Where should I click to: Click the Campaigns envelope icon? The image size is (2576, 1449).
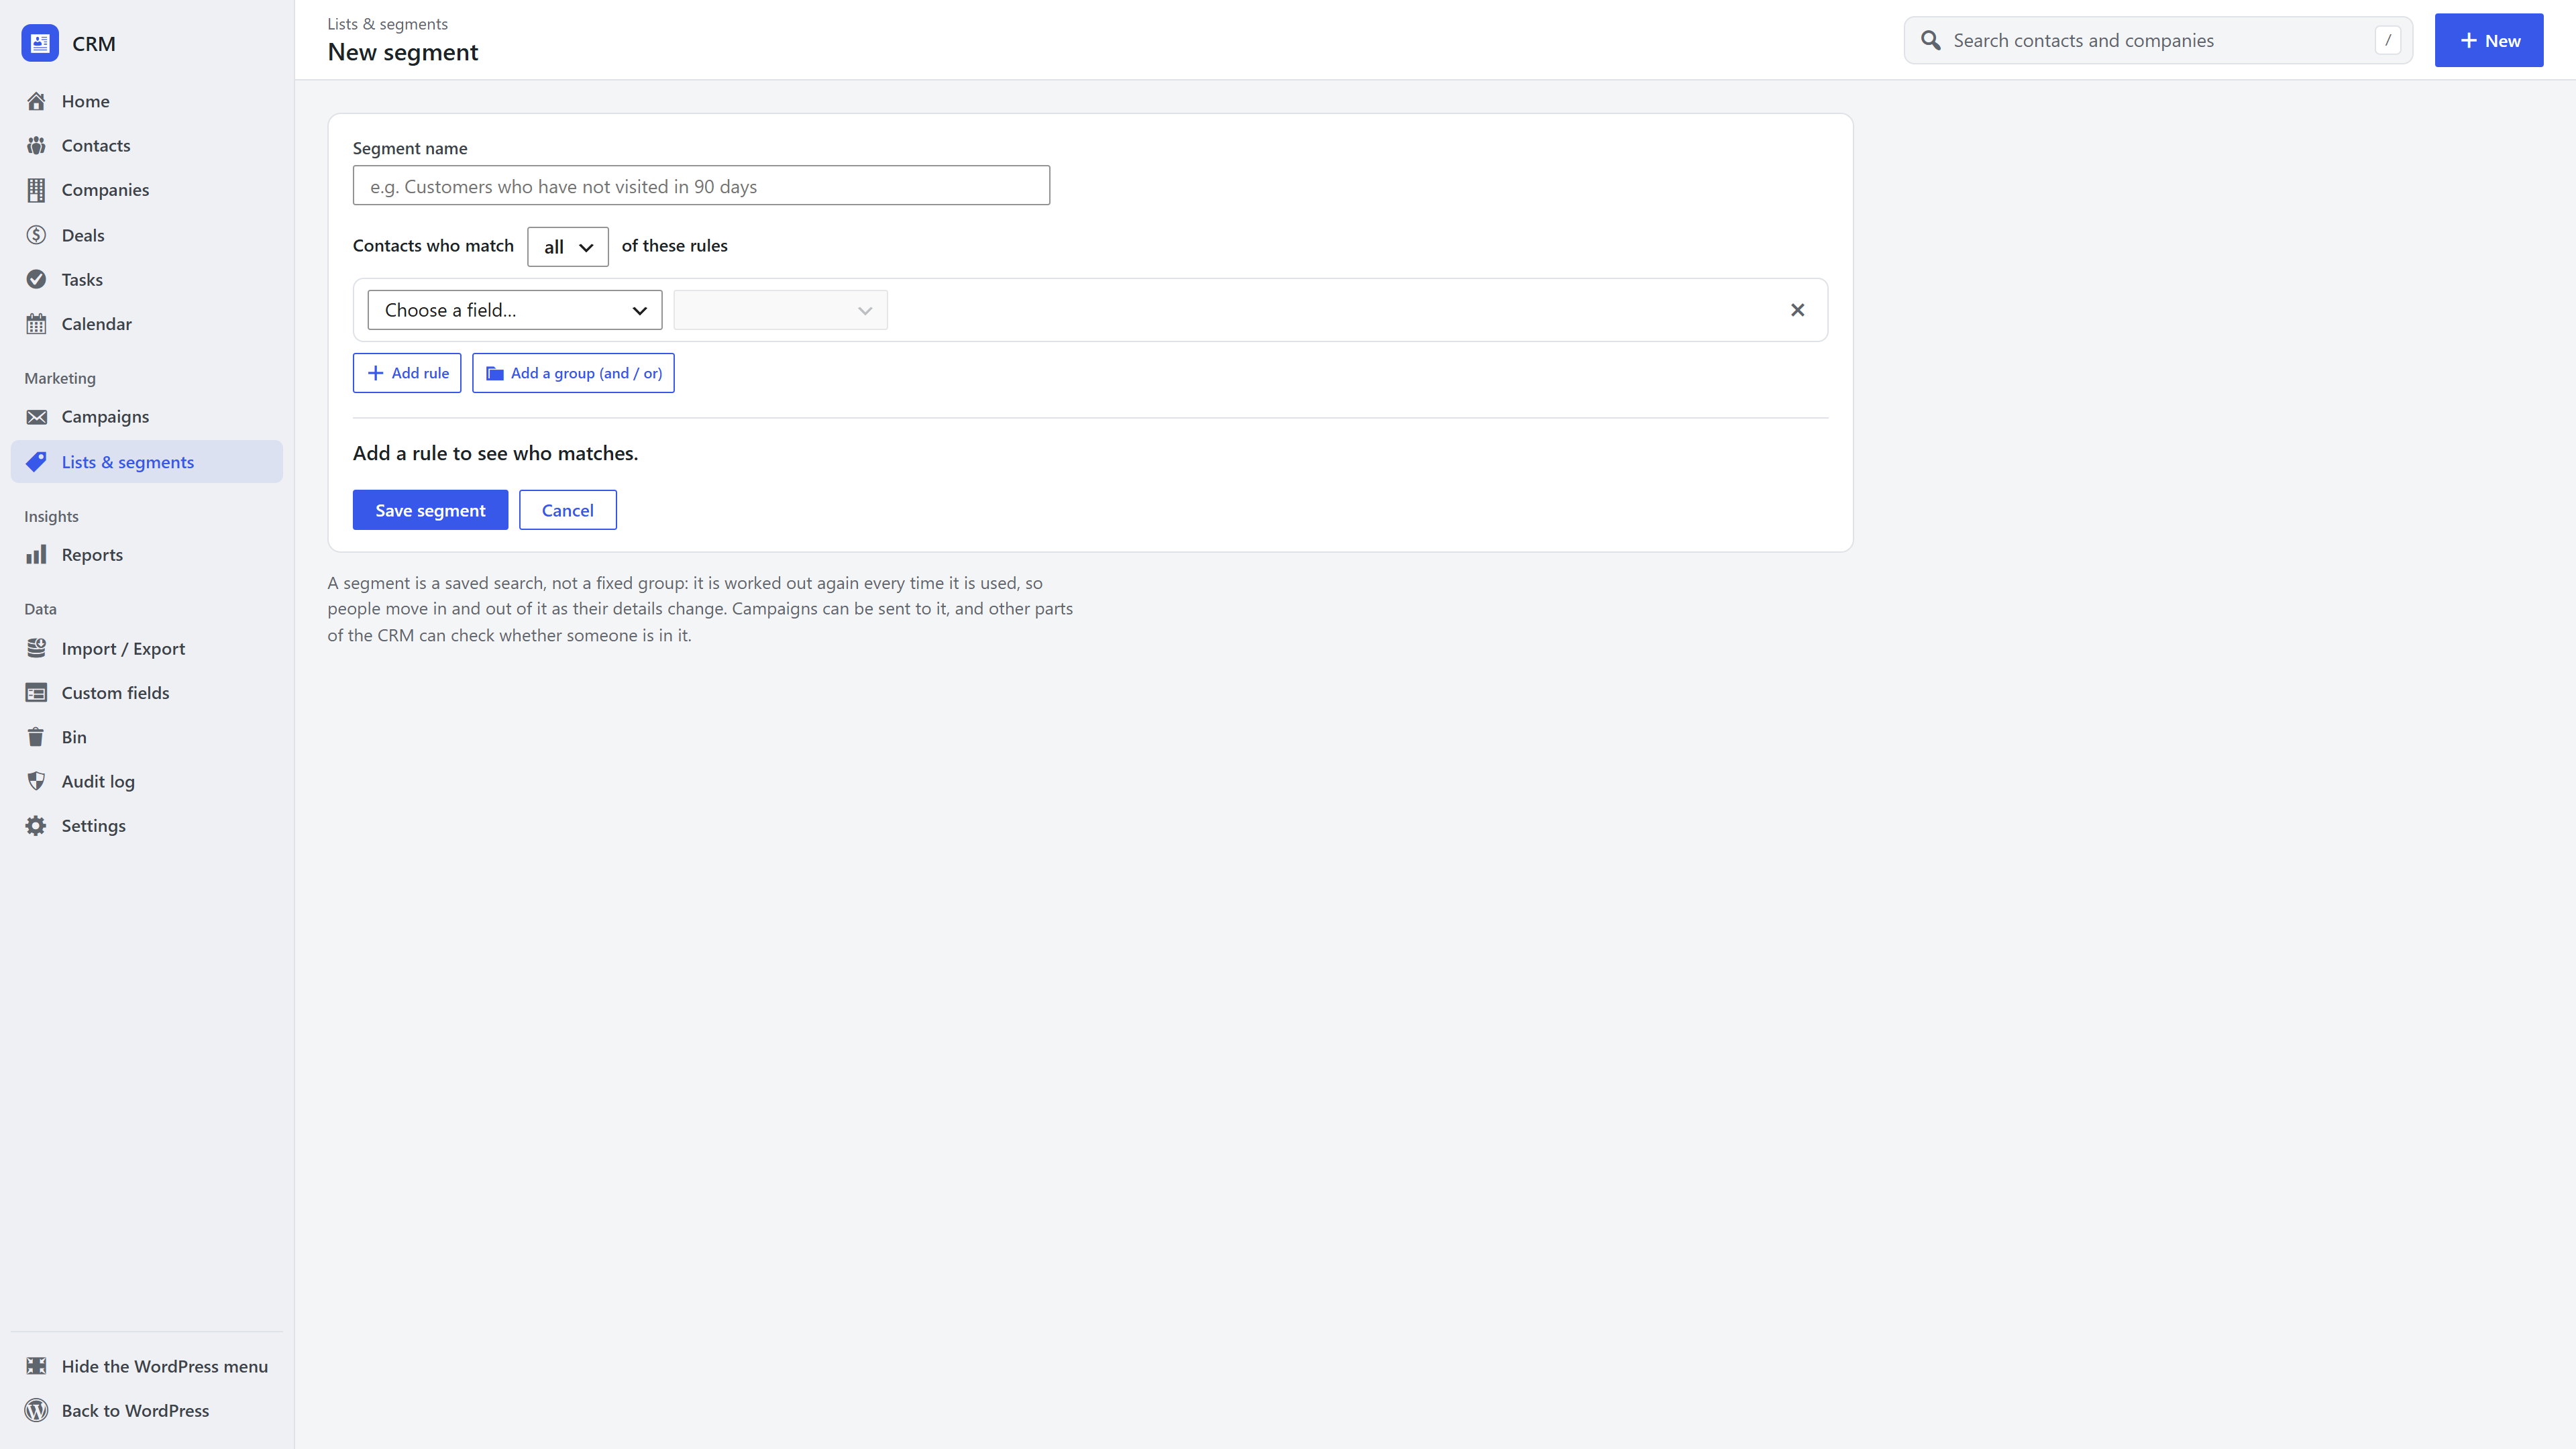pyautogui.click(x=36, y=417)
